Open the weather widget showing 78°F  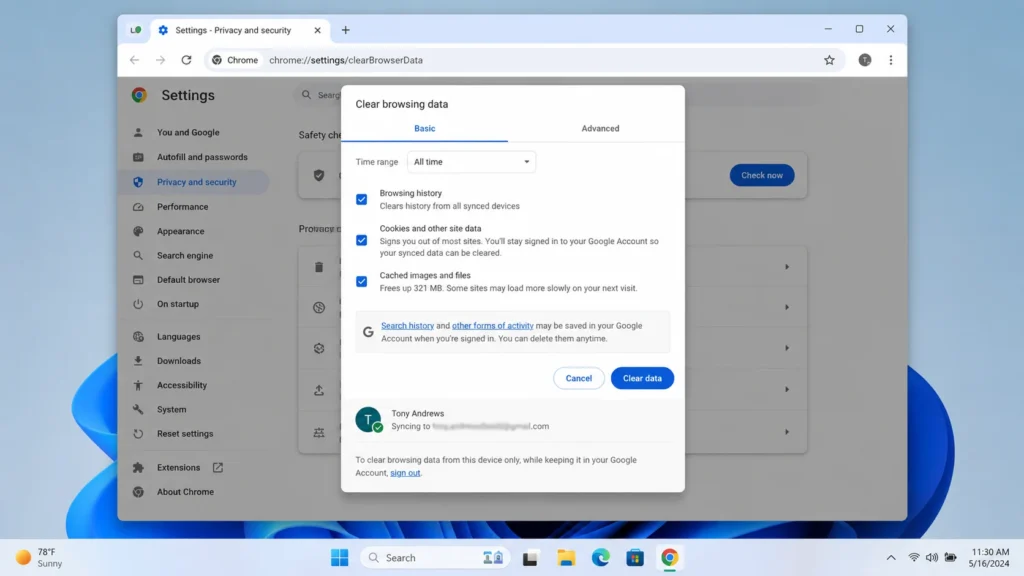(x=39, y=558)
